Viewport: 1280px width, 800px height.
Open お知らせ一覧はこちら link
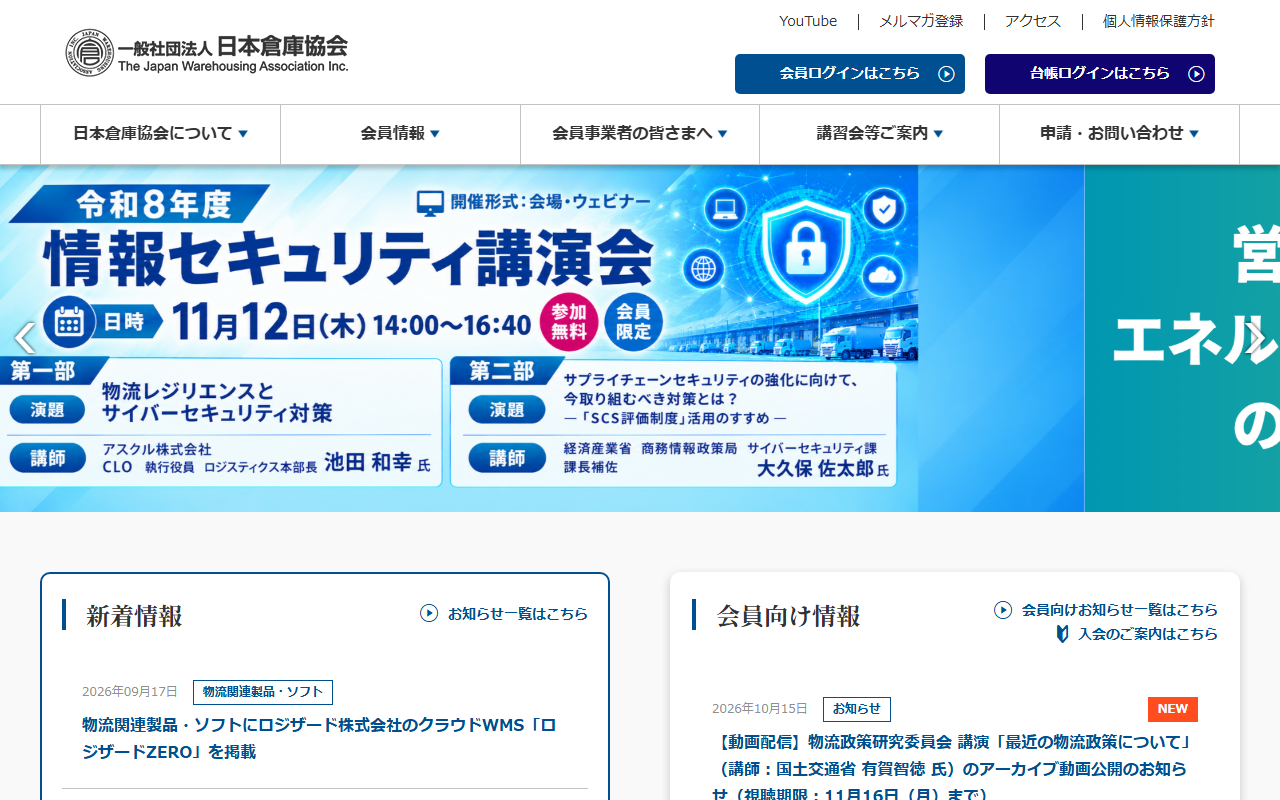pyautogui.click(x=517, y=613)
